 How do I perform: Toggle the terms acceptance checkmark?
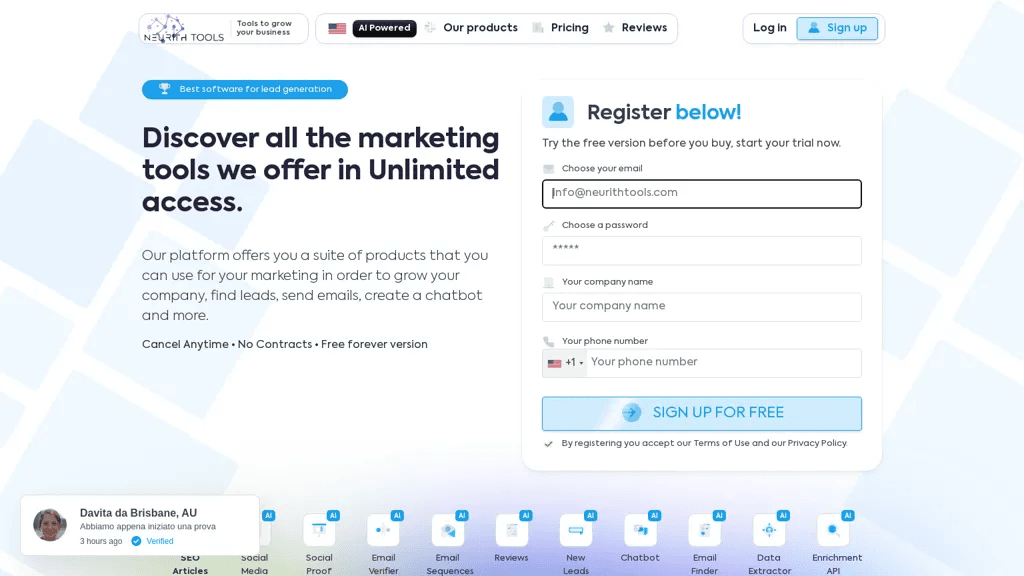tap(549, 443)
